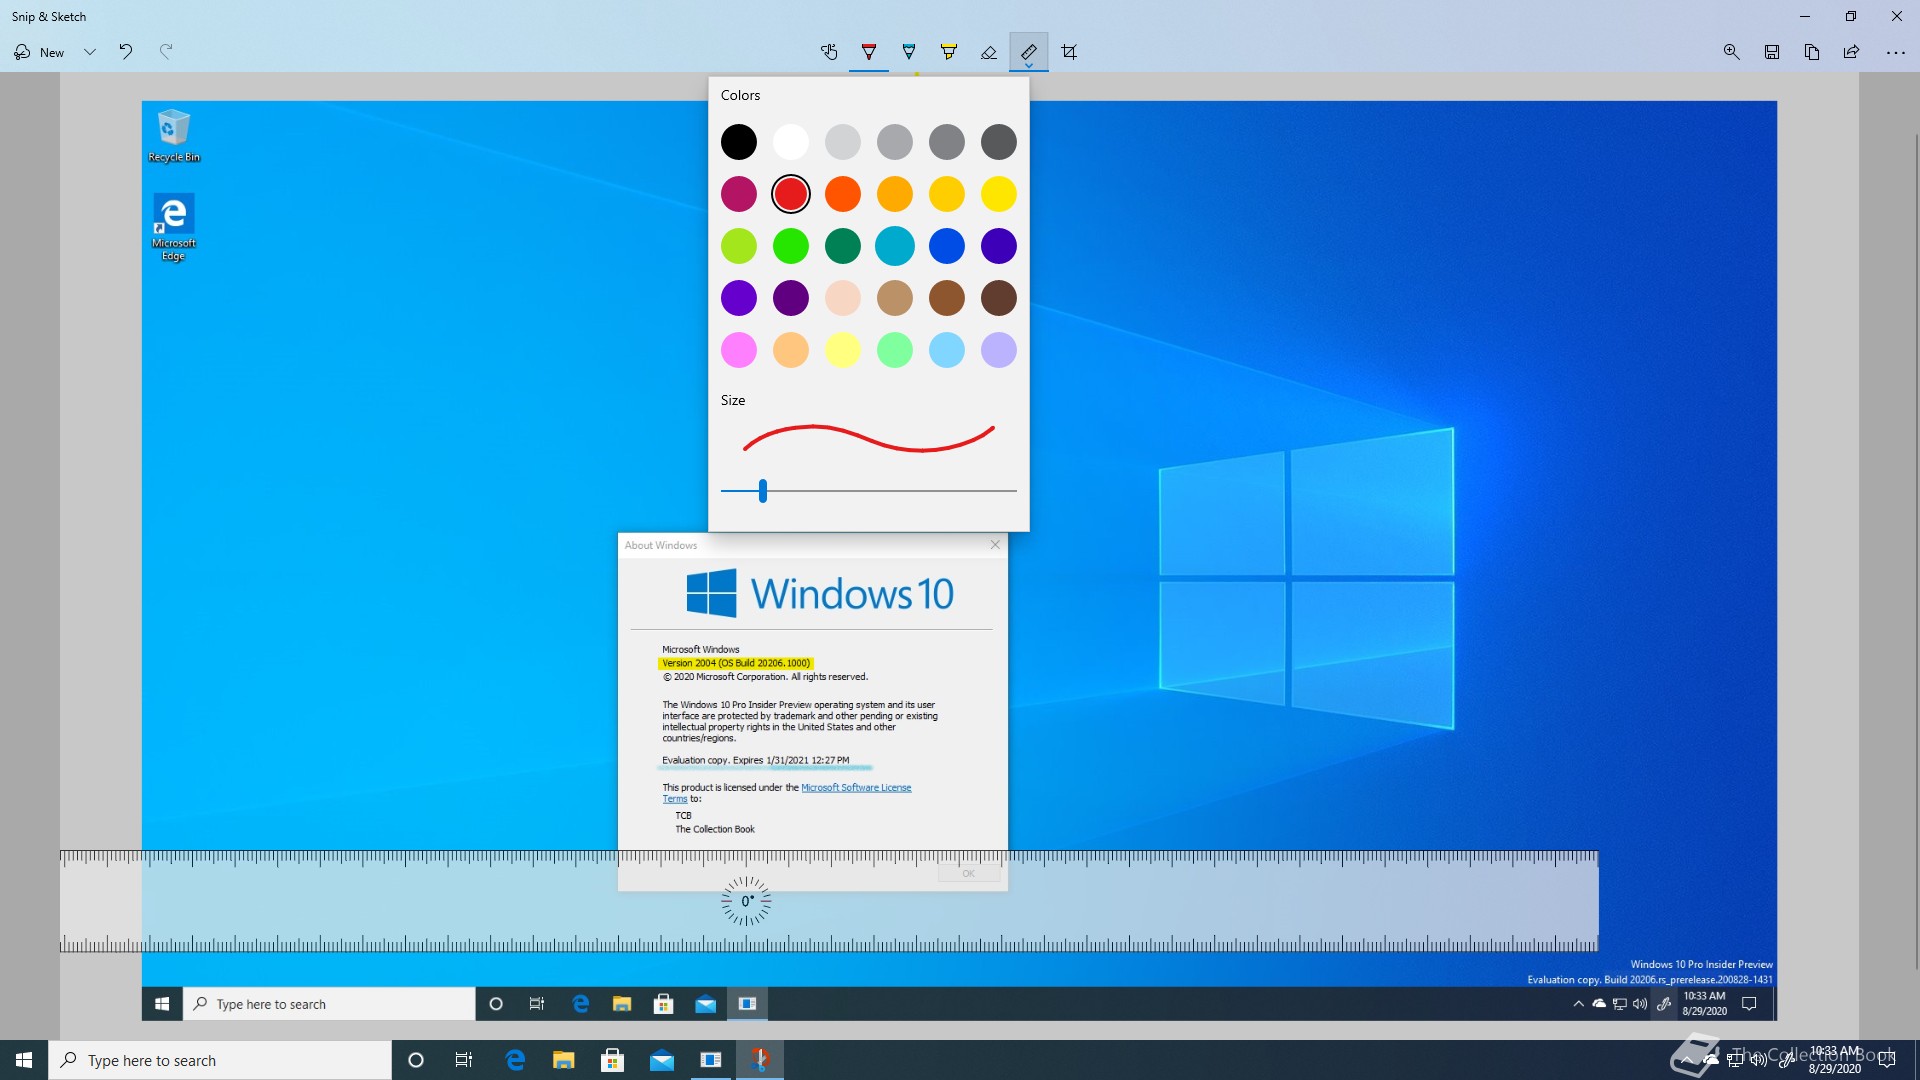Save the snip with disk icon

click(x=1772, y=52)
